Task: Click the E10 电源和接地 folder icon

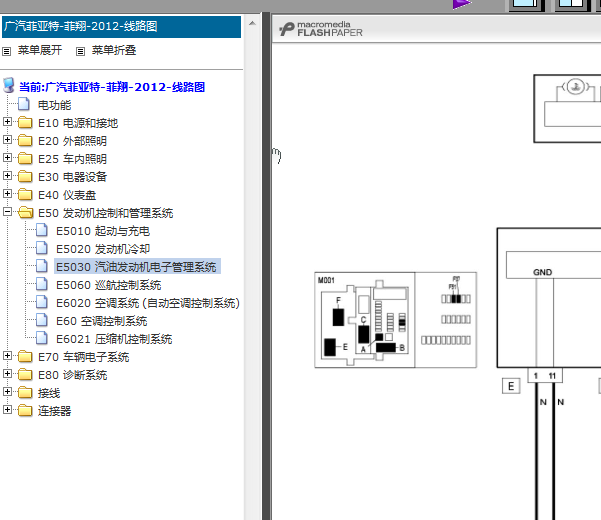Action: (25, 123)
